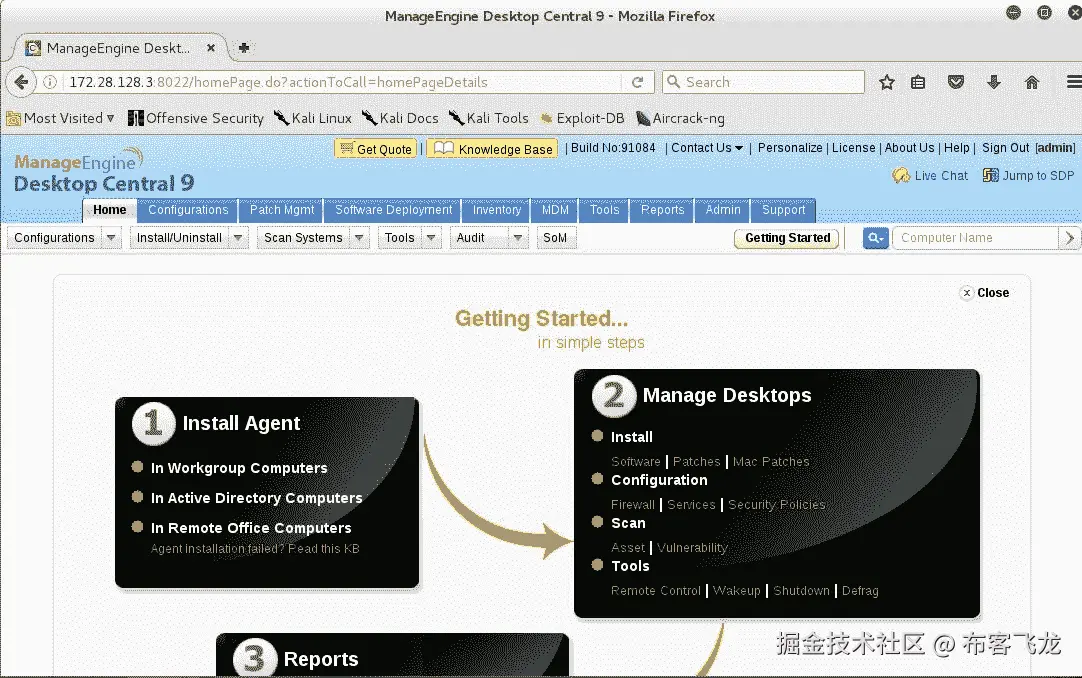Image resolution: width=1082 pixels, height=678 pixels.
Task: Click Sign Out
Action: [1005, 148]
